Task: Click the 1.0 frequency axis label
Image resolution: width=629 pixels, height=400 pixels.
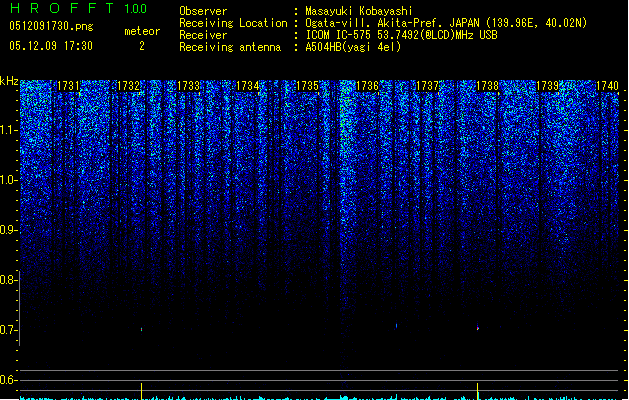Action: 8,180
